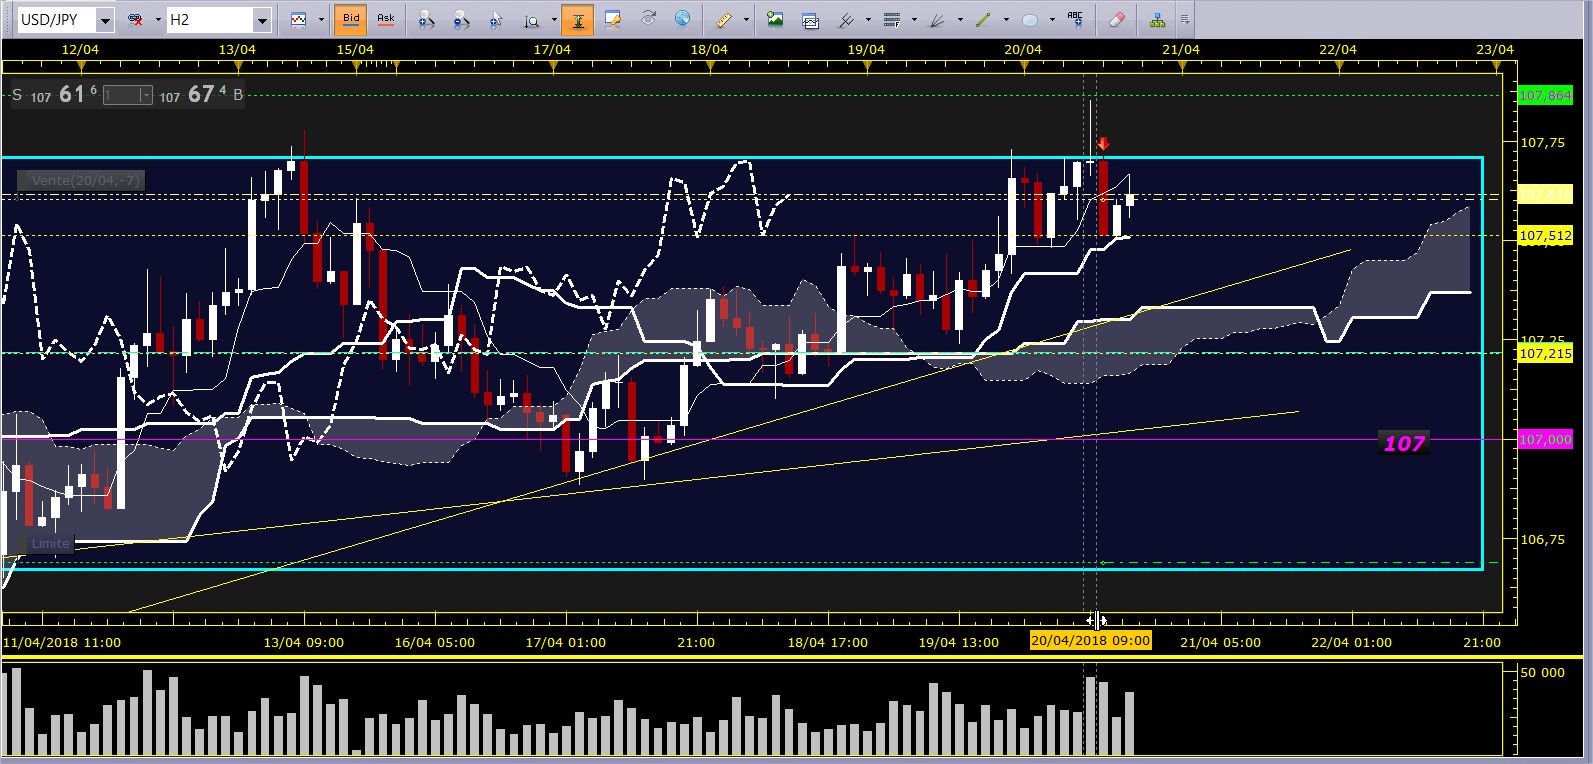
Task: Click the S sell price 107.61
Action: pos(54,95)
